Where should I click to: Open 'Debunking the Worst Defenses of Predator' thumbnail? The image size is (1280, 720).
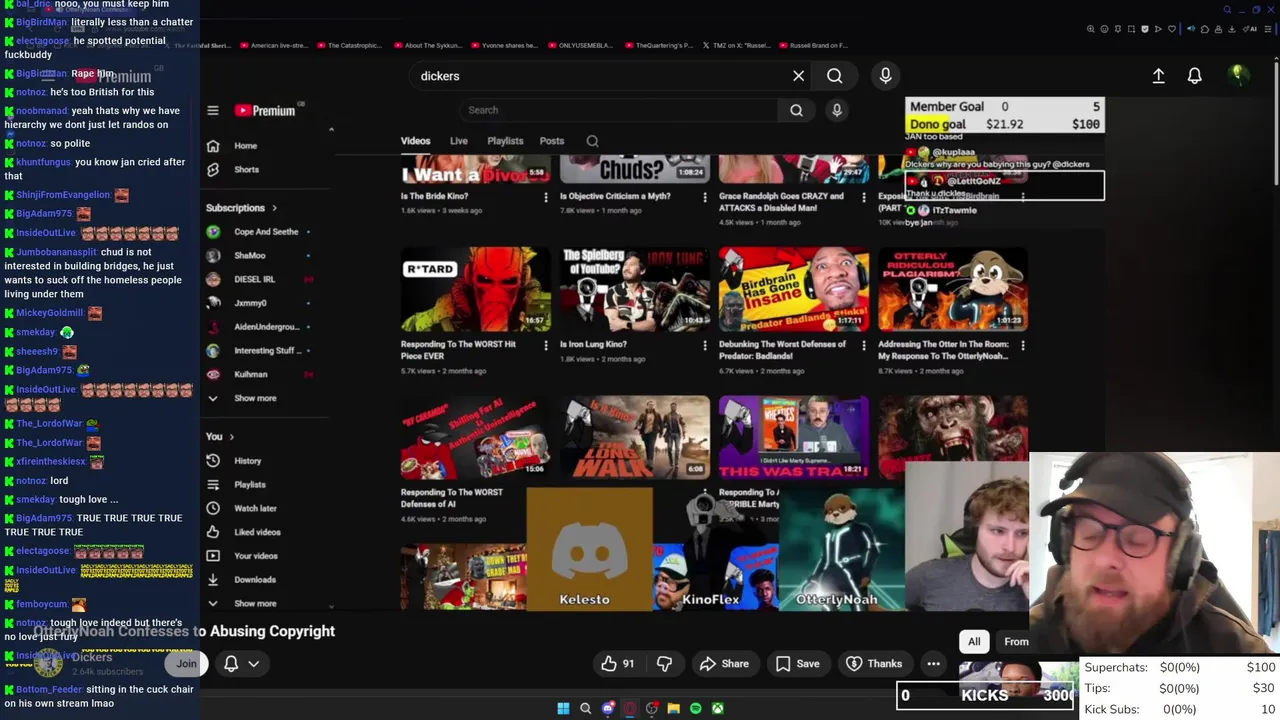(x=794, y=290)
